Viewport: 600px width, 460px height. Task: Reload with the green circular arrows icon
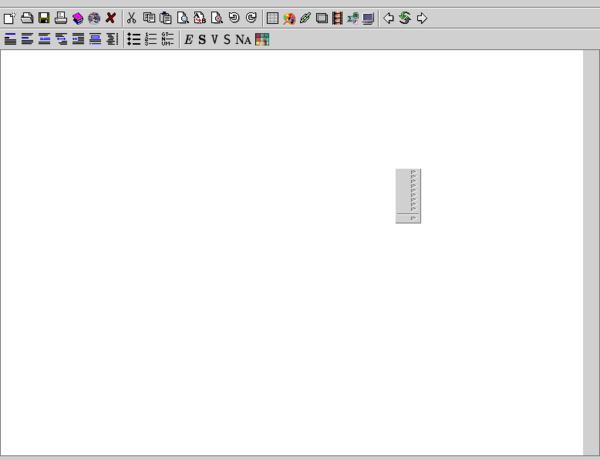(405, 18)
